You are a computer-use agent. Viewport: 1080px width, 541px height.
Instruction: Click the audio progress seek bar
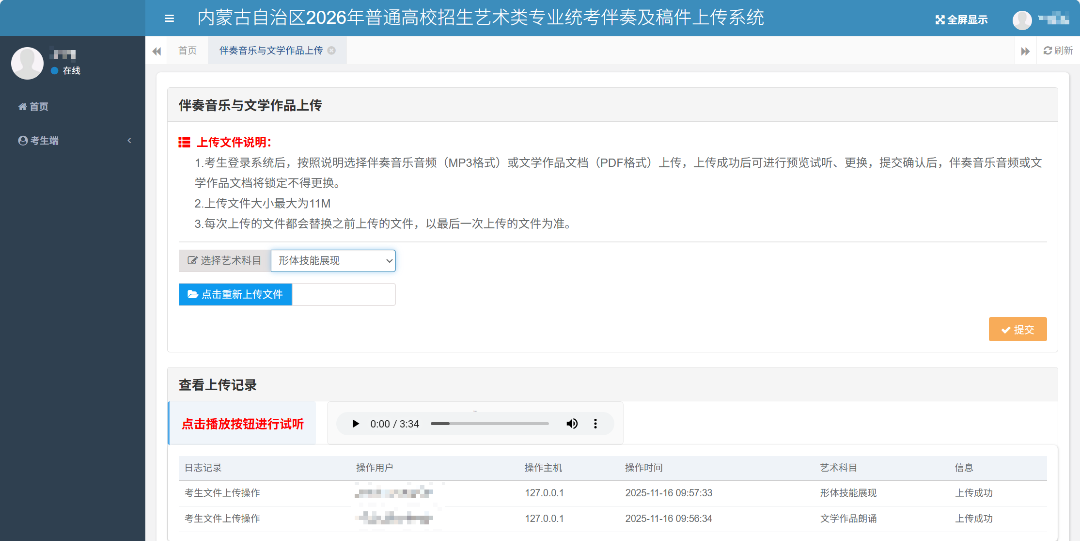click(x=490, y=424)
